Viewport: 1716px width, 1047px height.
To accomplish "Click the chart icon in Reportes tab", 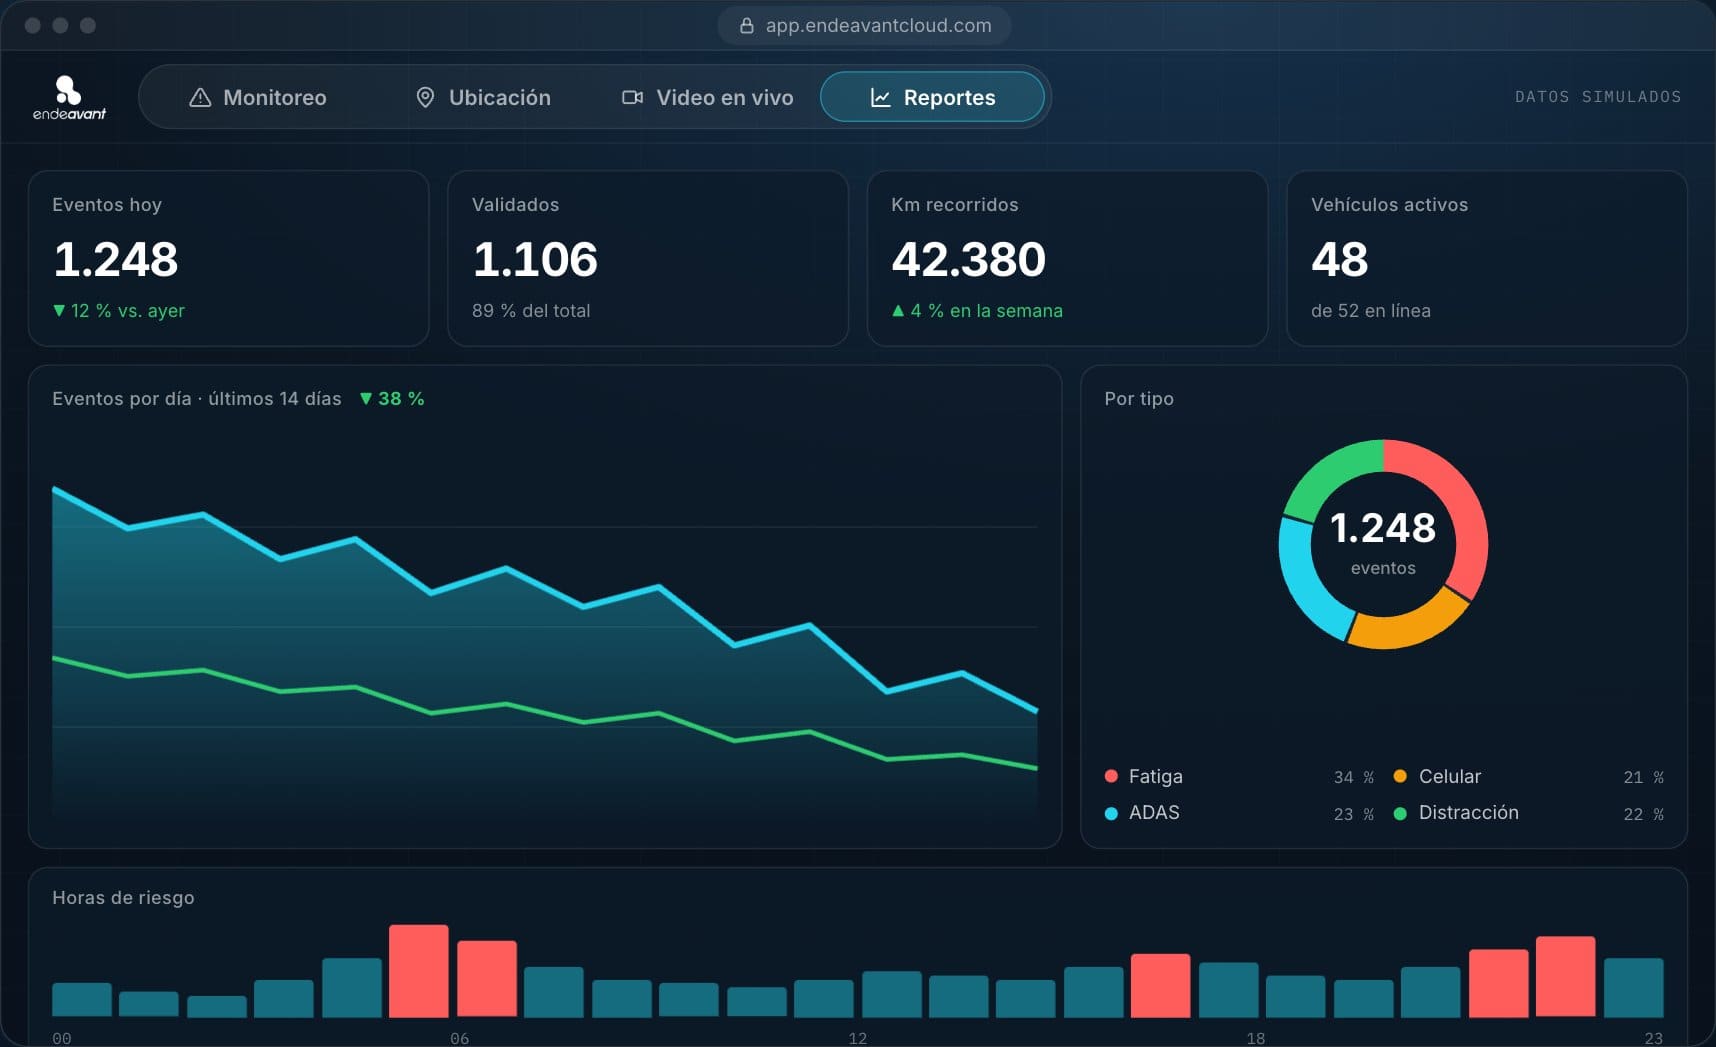I will (x=880, y=97).
